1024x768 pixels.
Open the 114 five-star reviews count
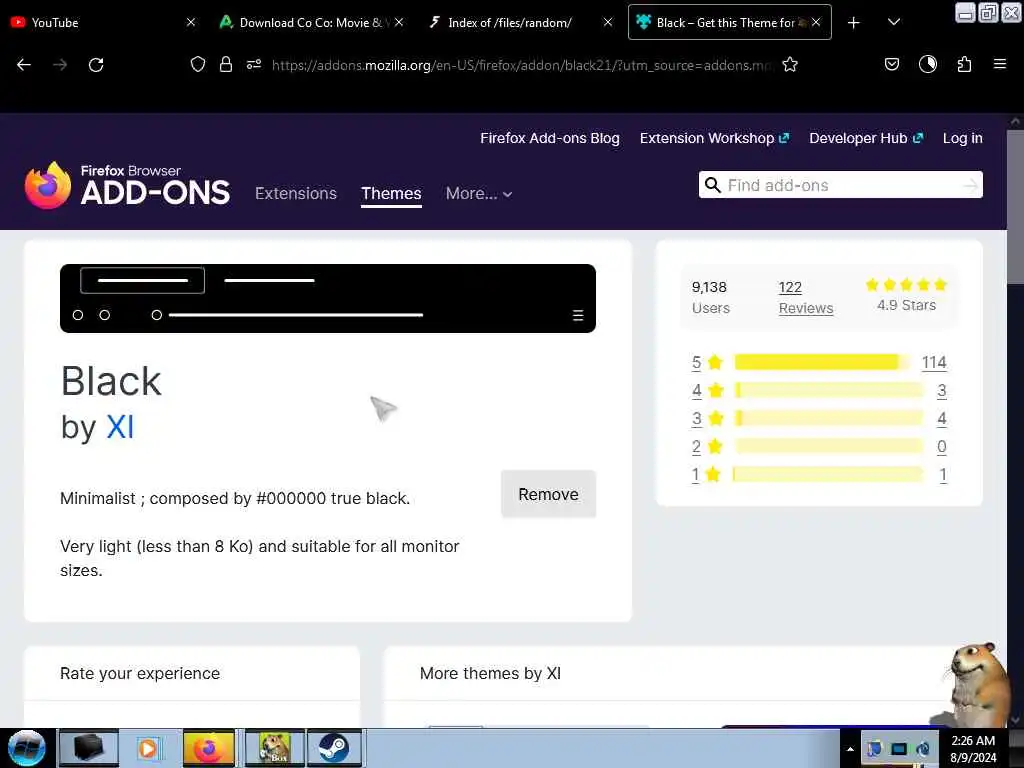(x=934, y=362)
